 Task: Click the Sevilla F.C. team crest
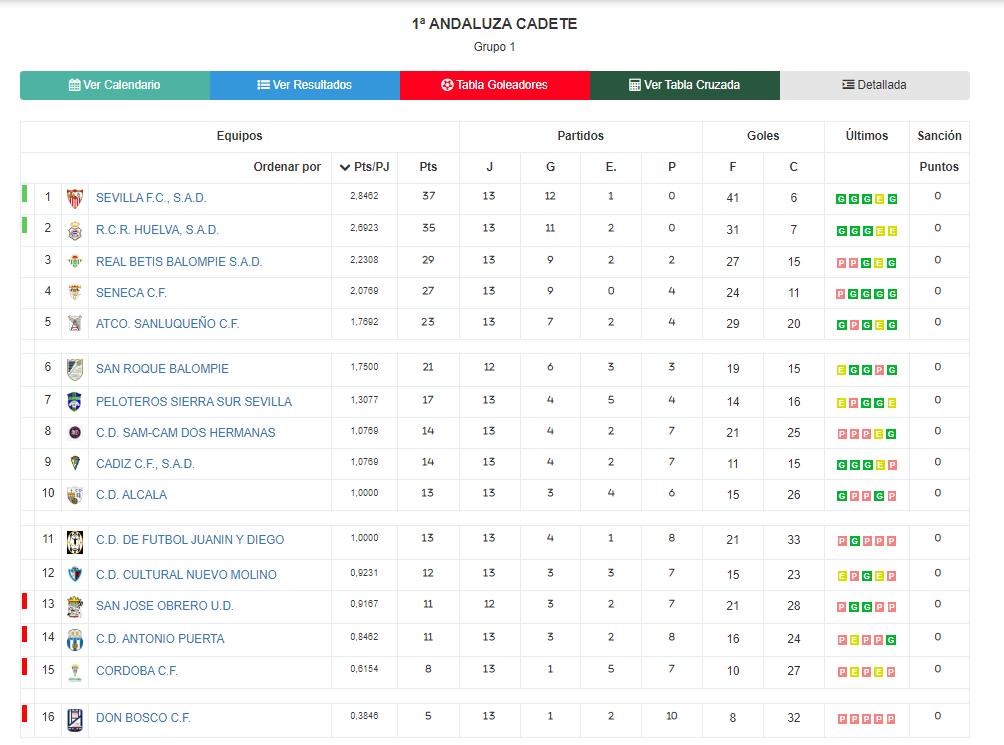coord(75,198)
